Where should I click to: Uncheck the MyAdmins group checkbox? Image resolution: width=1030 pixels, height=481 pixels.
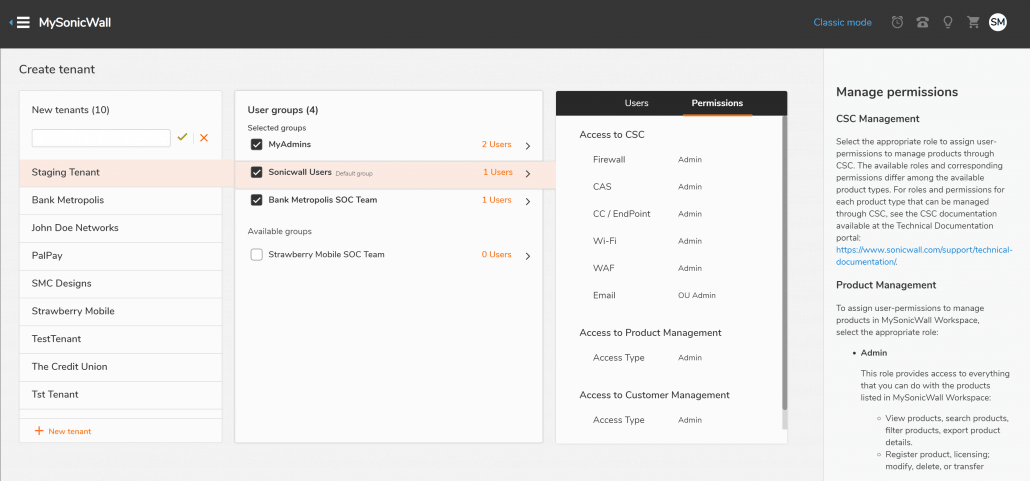(x=257, y=145)
